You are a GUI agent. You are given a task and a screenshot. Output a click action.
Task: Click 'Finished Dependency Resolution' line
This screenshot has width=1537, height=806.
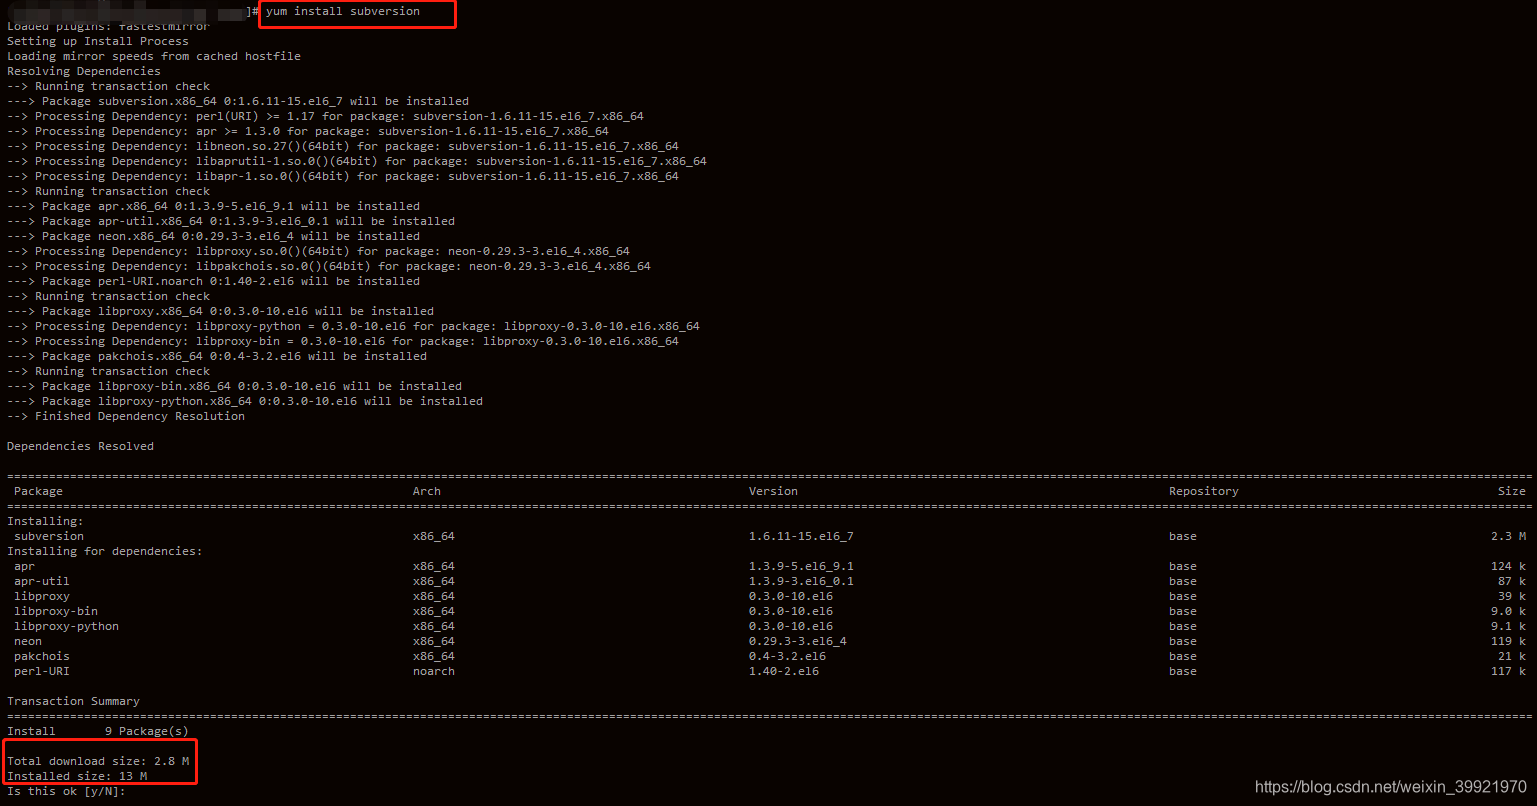click(x=126, y=416)
